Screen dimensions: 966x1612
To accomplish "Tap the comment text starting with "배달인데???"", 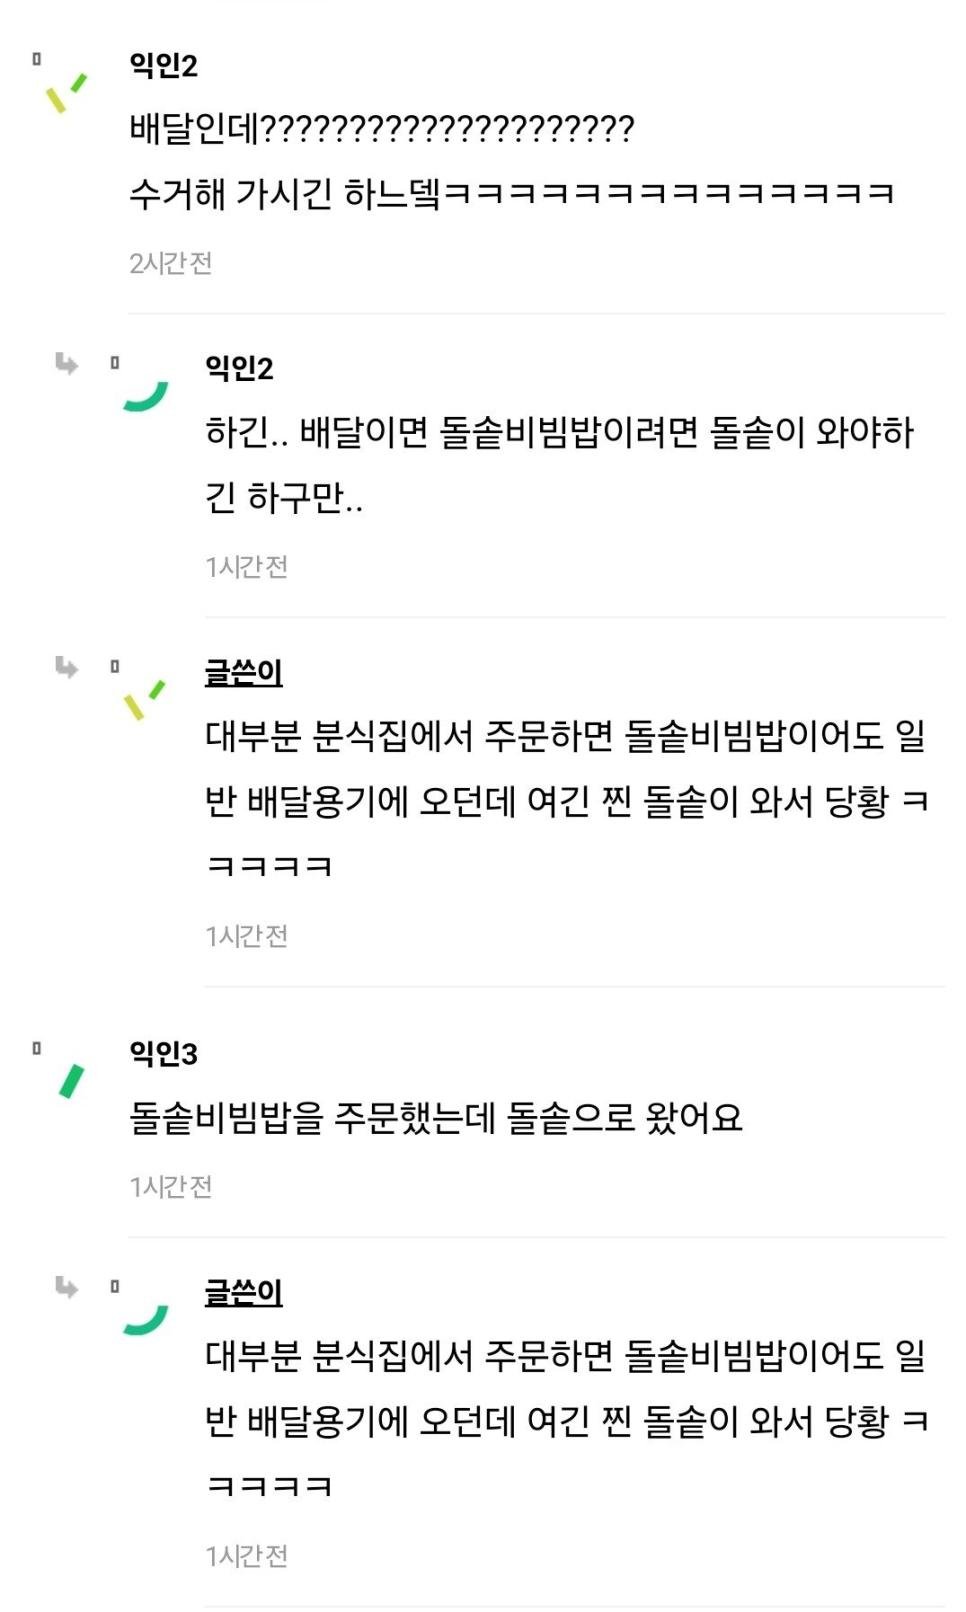I will point(381,129).
